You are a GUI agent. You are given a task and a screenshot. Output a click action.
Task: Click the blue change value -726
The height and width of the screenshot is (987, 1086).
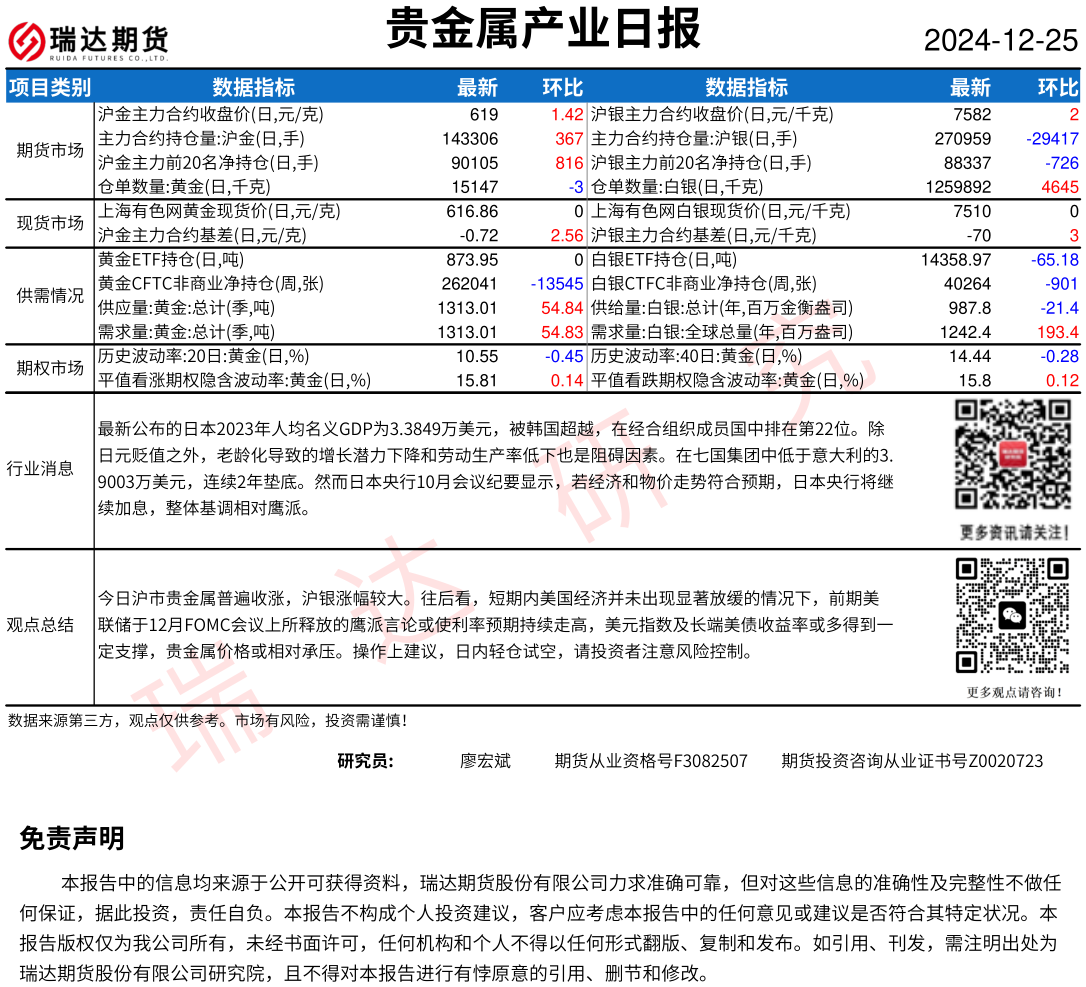click(x=1062, y=163)
